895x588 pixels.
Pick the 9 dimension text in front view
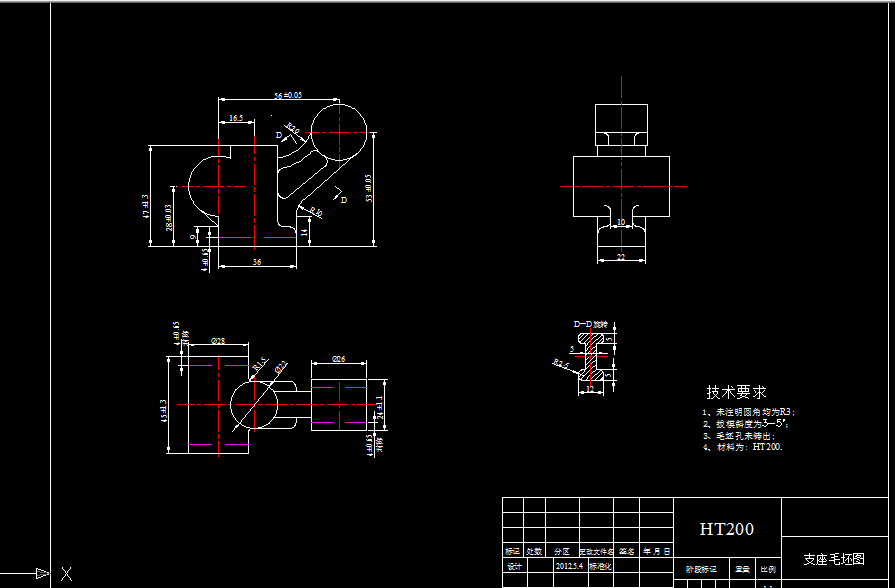coord(193,236)
